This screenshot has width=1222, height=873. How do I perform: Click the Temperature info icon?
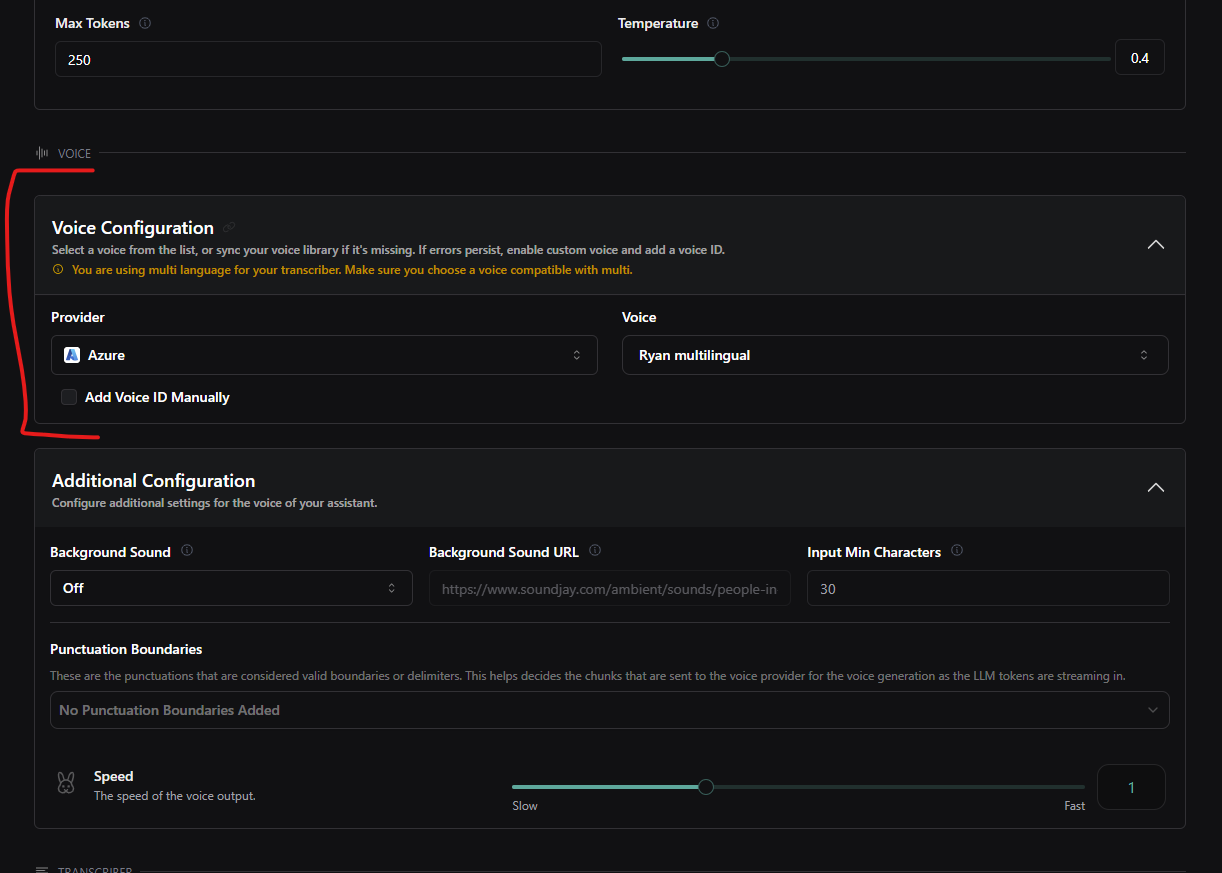[x=713, y=23]
